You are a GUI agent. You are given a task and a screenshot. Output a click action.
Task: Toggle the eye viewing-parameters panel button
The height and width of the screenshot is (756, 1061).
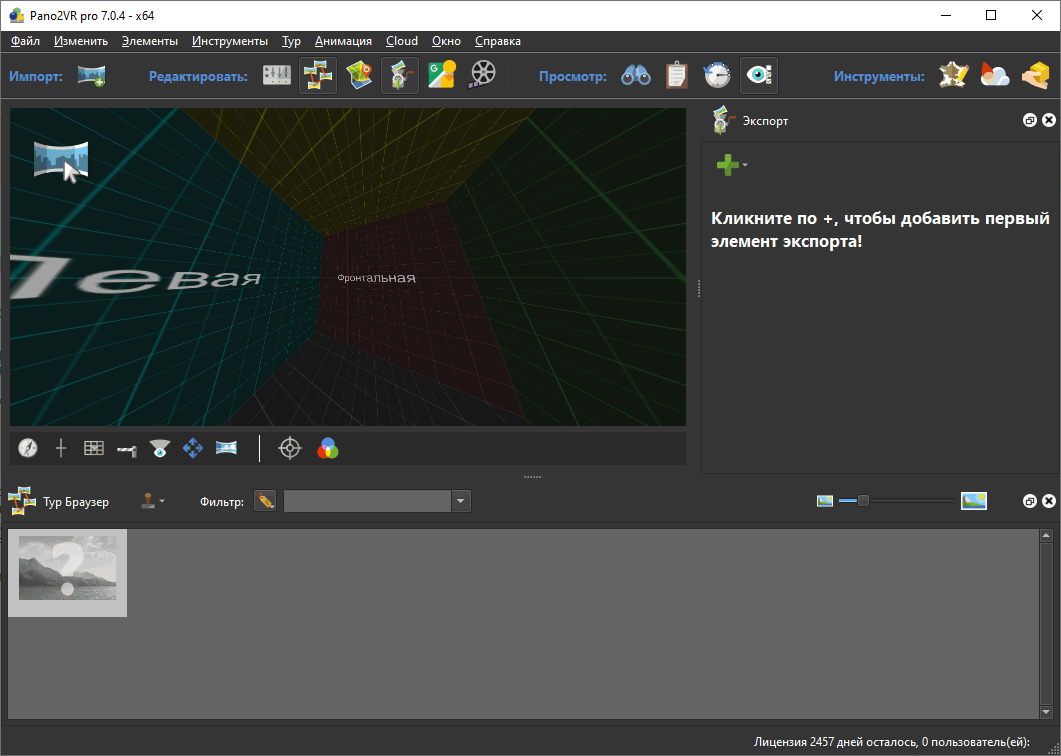point(759,76)
